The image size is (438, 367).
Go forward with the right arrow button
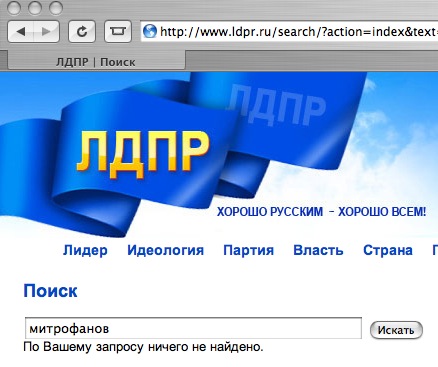[47, 32]
